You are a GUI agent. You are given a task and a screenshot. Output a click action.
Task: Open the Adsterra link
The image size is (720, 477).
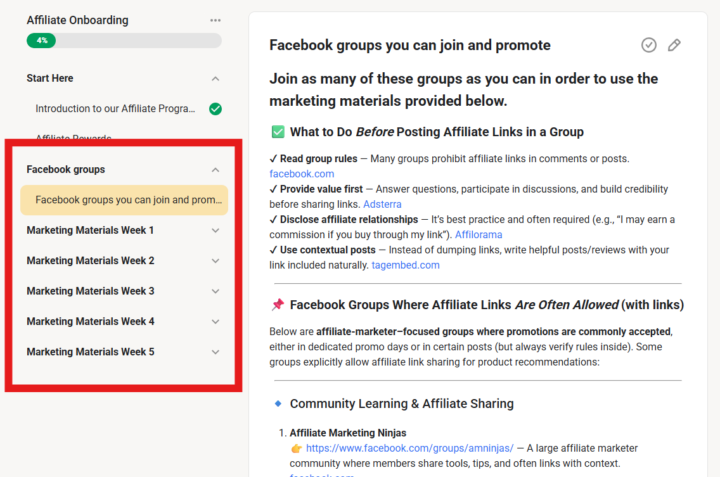[382, 204]
